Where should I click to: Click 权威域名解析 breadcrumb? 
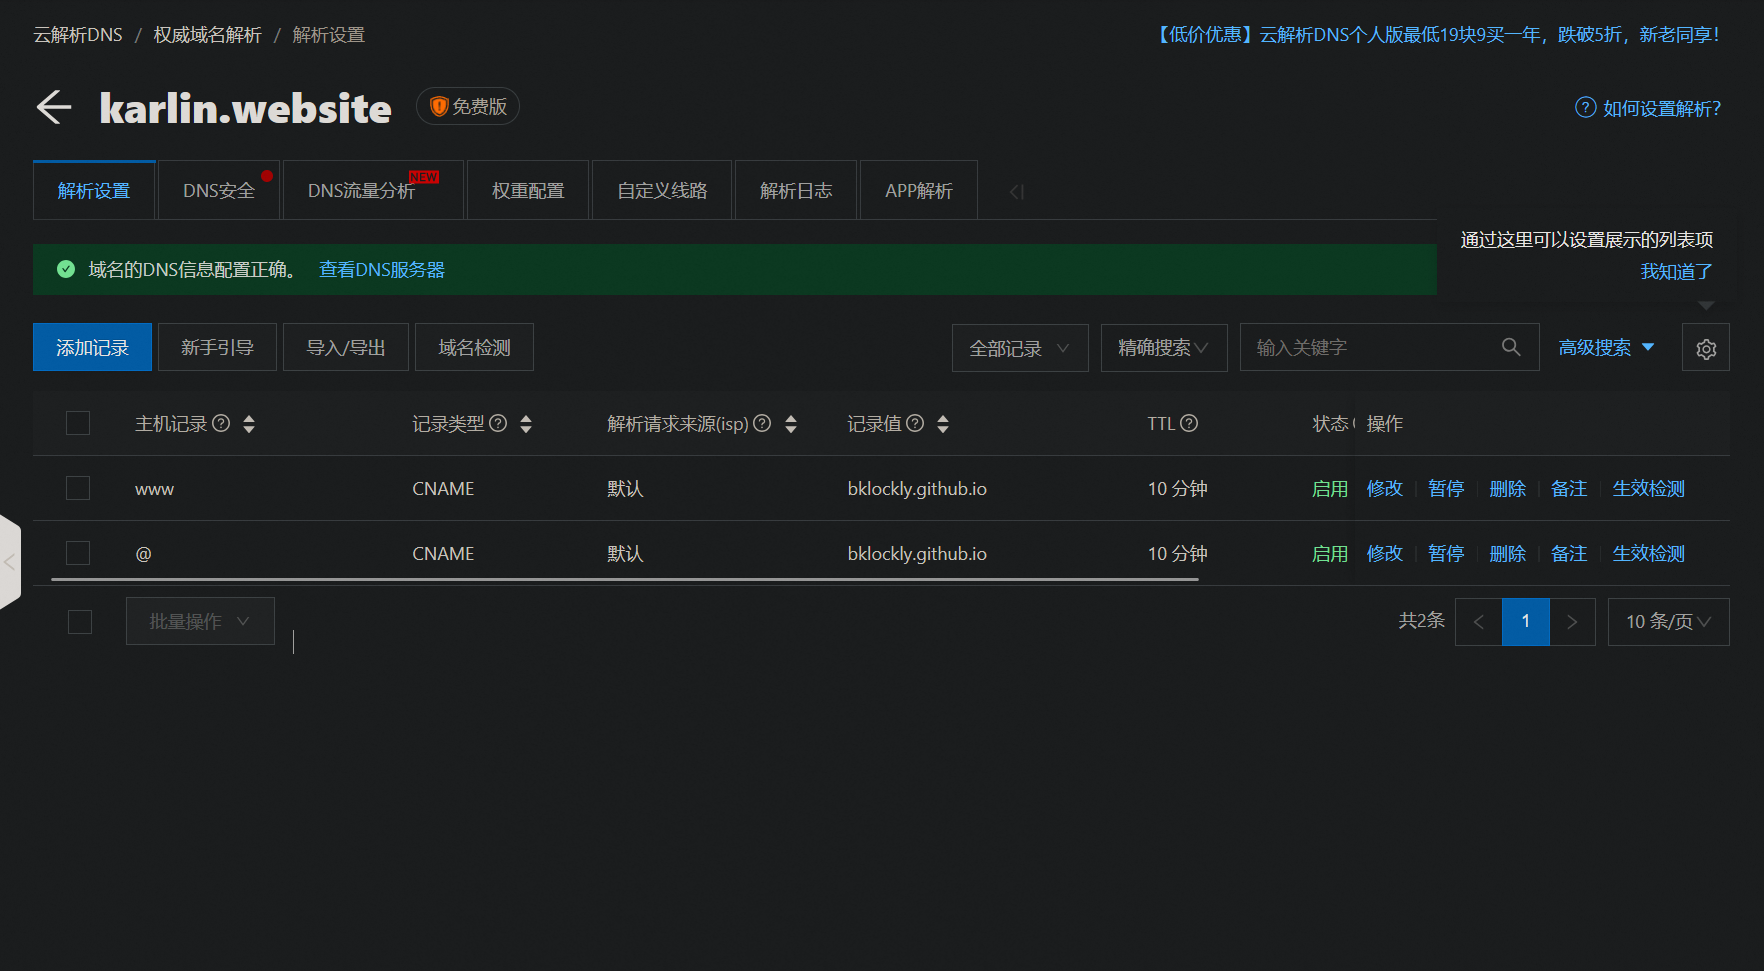point(208,35)
